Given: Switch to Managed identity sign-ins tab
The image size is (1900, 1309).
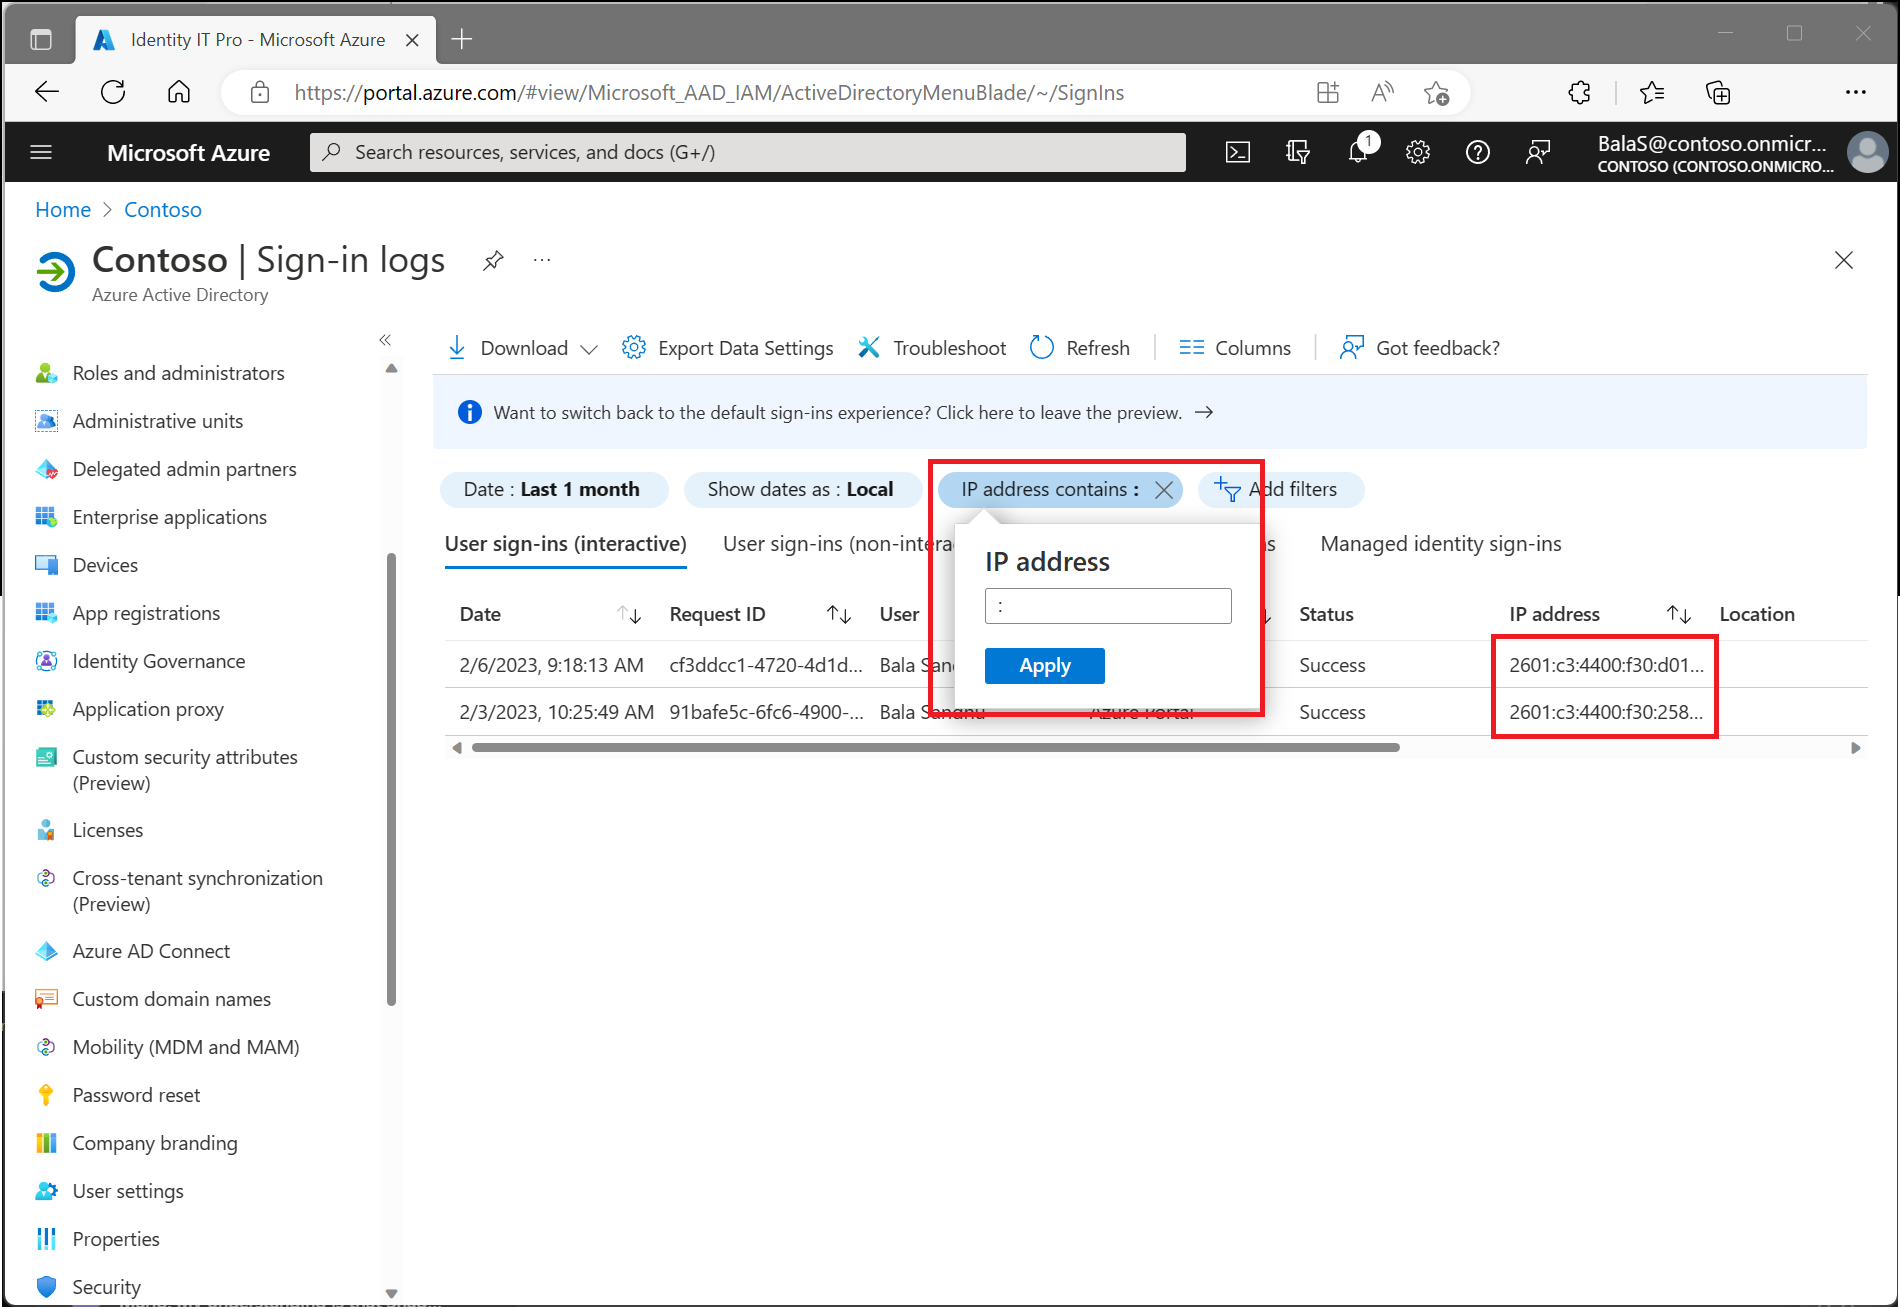Looking at the screenshot, I should point(1441,544).
